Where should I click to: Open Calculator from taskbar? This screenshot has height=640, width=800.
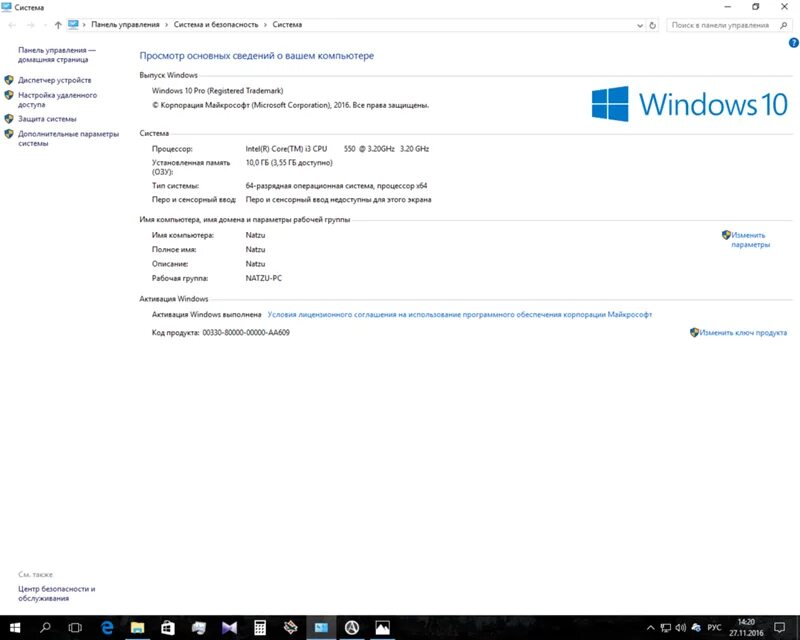coord(260,628)
